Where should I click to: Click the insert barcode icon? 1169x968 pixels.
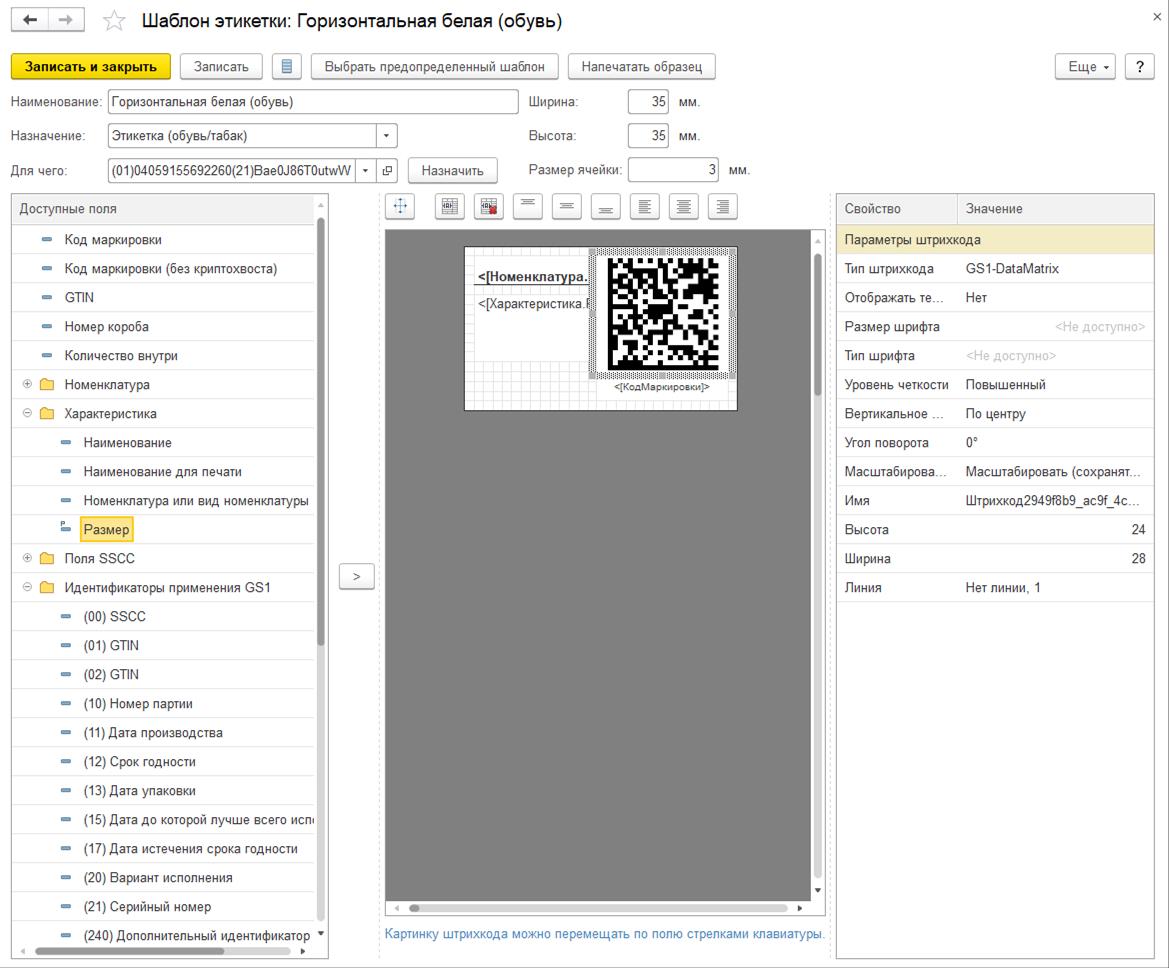[450, 206]
